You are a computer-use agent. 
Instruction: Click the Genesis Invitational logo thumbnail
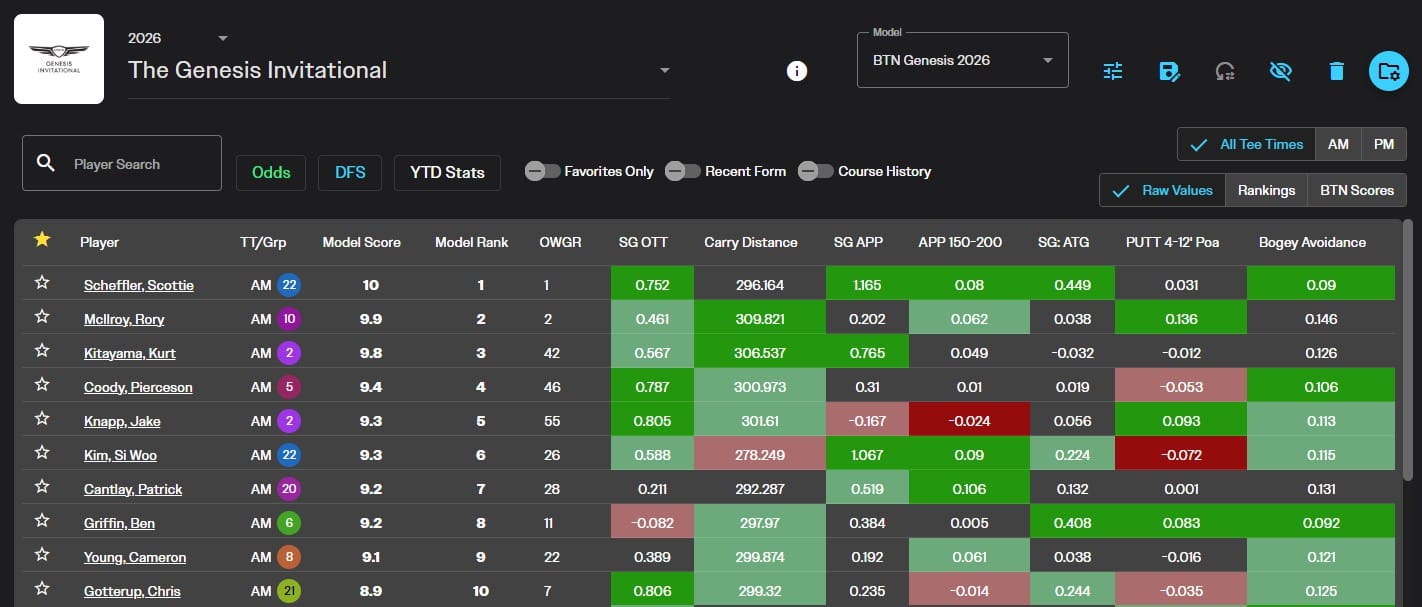(59, 59)
